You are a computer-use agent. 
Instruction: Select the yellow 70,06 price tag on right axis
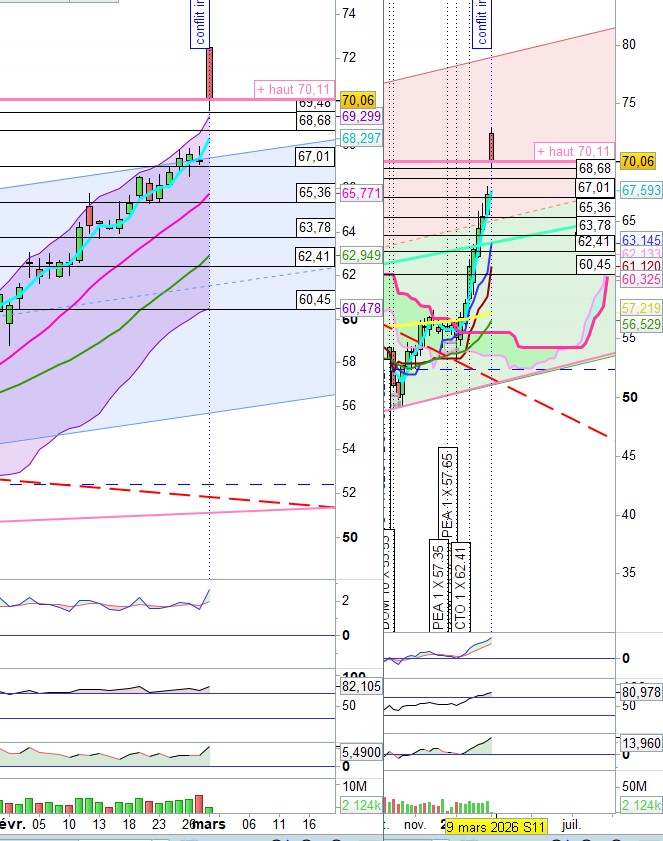638,161
